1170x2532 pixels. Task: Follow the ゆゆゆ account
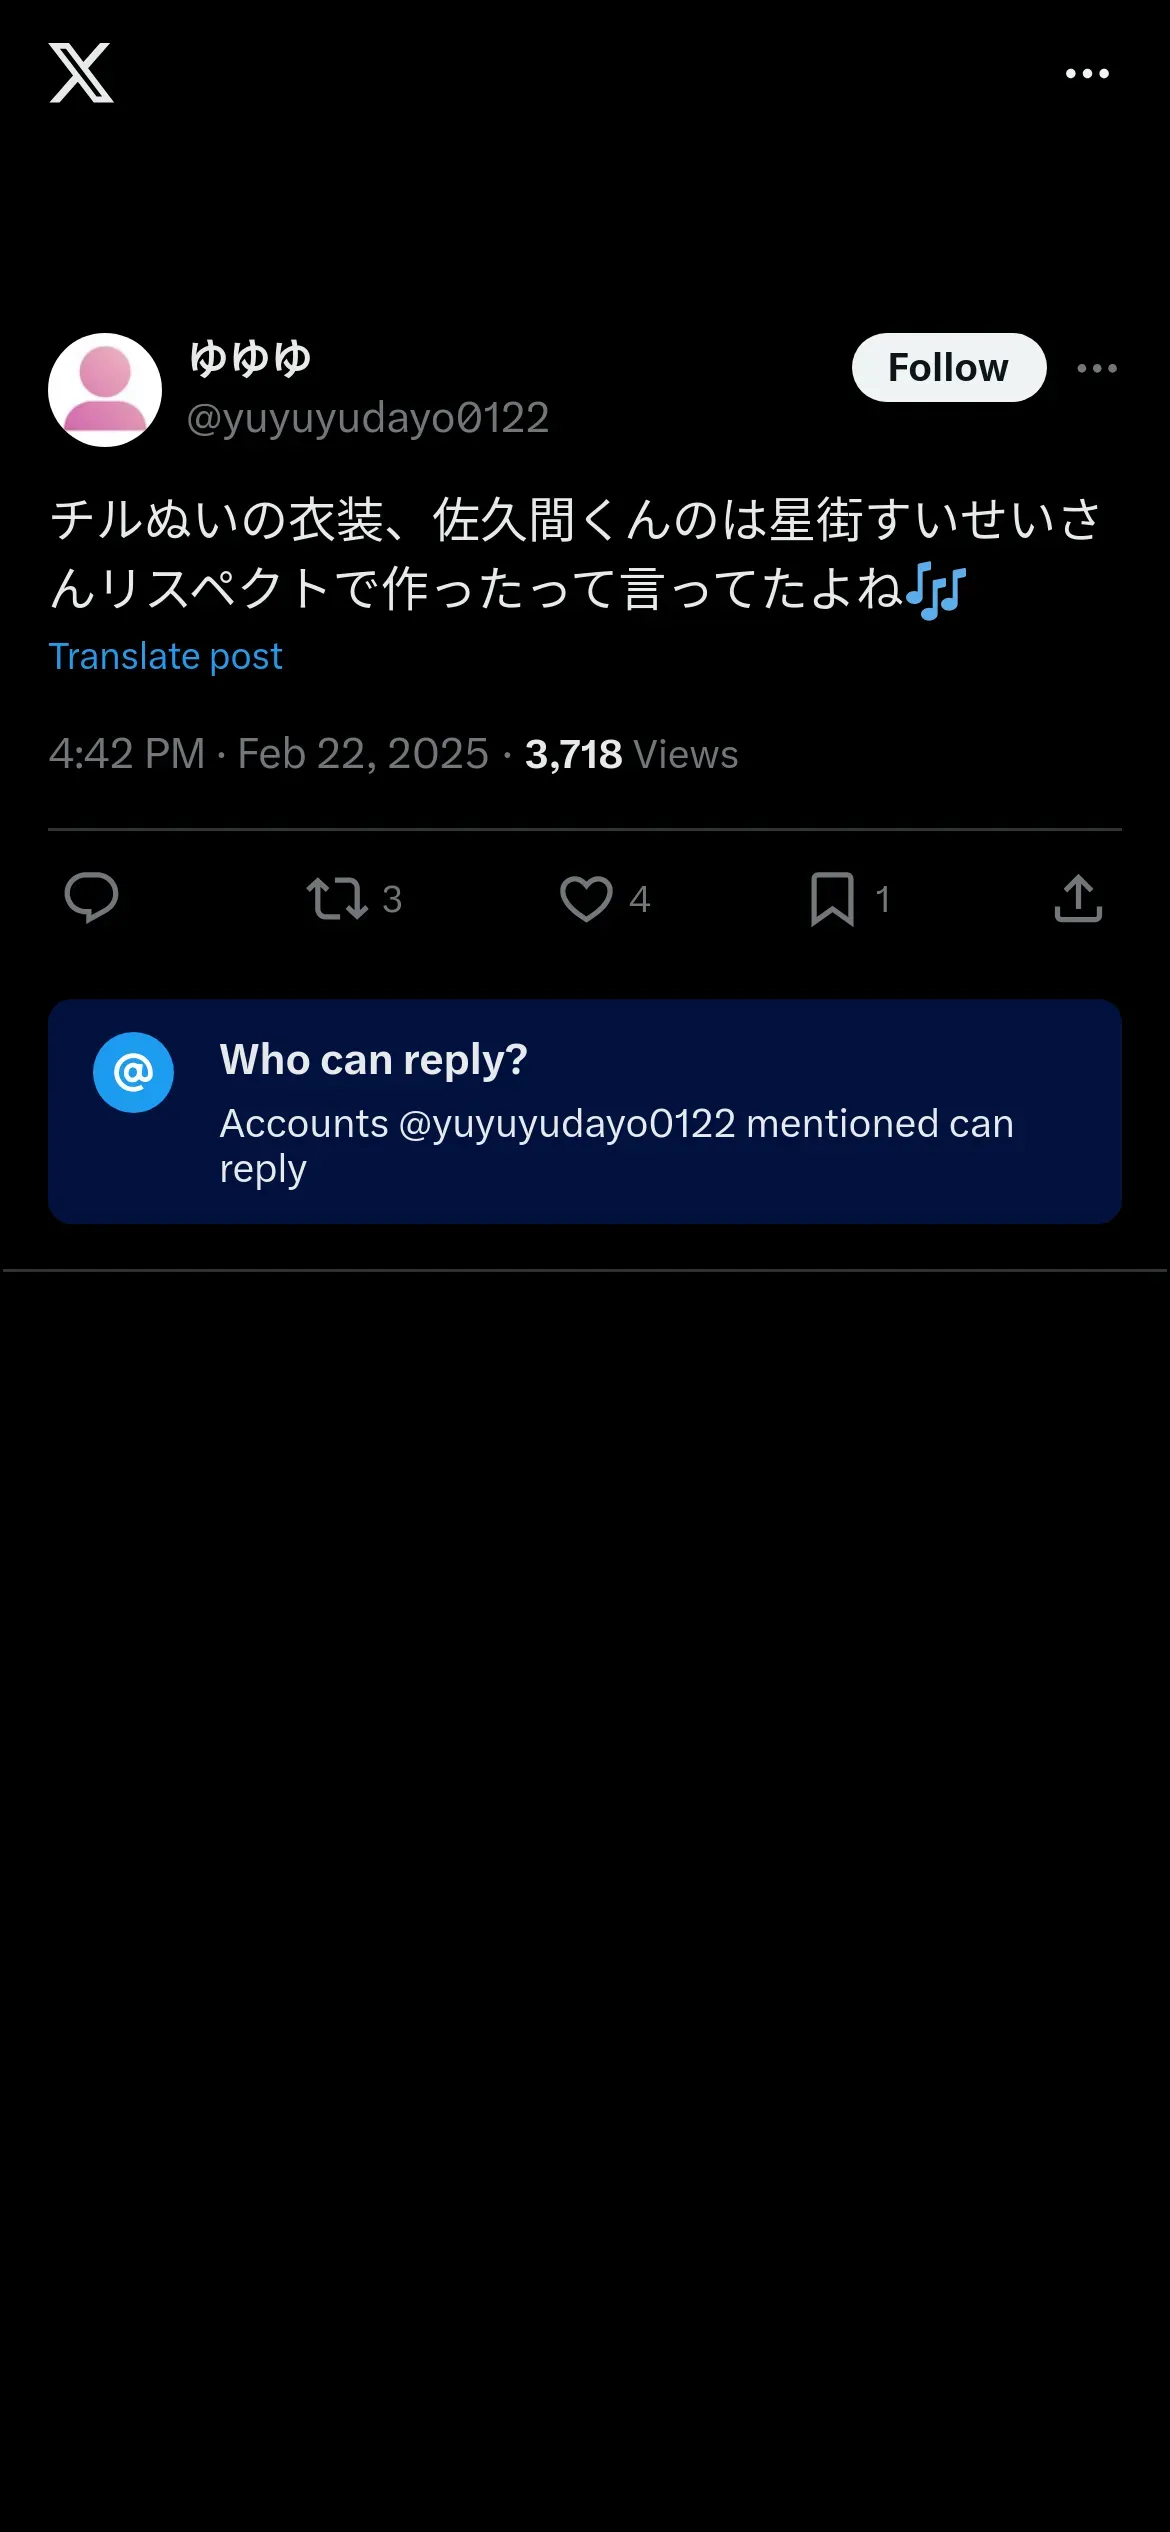click(x=949, y=367)
